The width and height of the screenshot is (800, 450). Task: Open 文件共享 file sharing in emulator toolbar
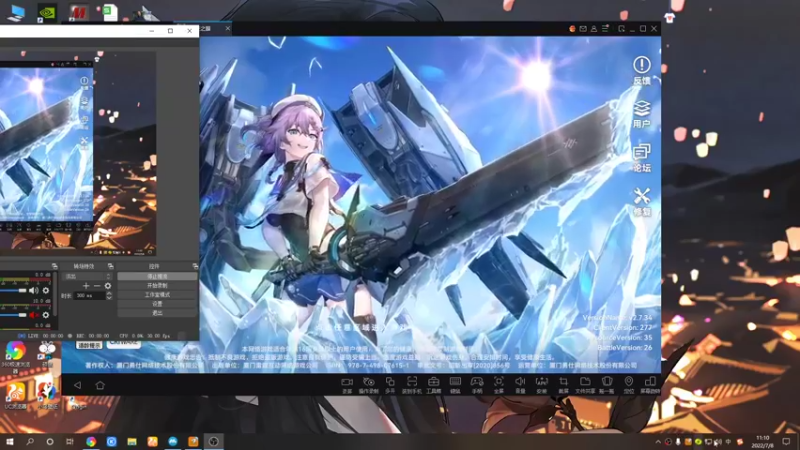pyautogui.click(x=585, y=385)
